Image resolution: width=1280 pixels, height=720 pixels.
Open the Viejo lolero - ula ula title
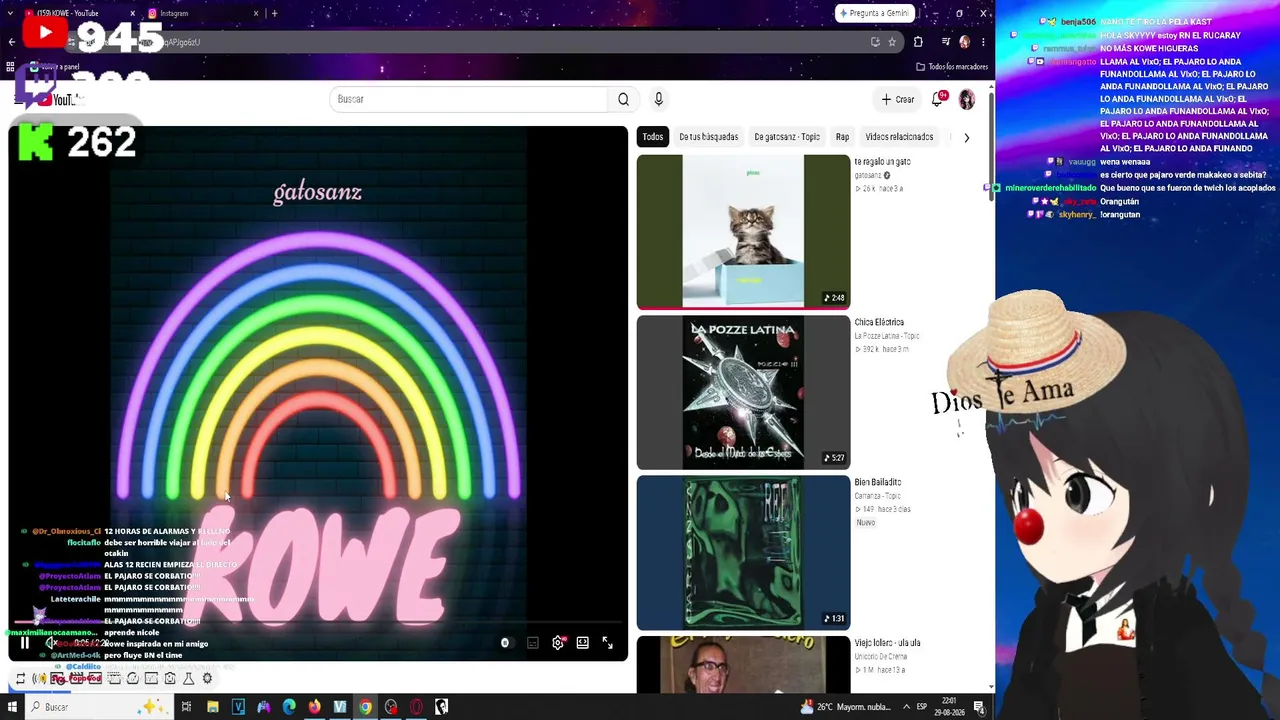coord(887,643)
